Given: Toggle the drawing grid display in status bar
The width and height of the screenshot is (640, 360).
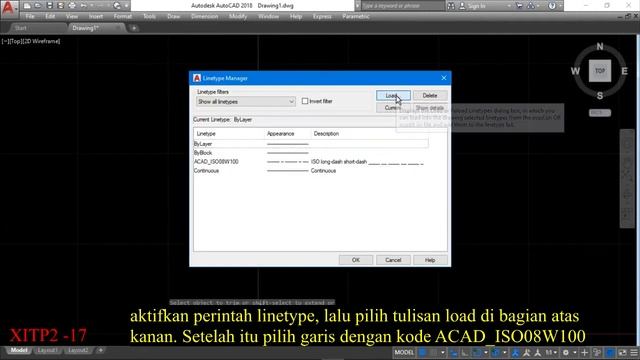Looking at the screenshot, I should click(x=423, y=352).
